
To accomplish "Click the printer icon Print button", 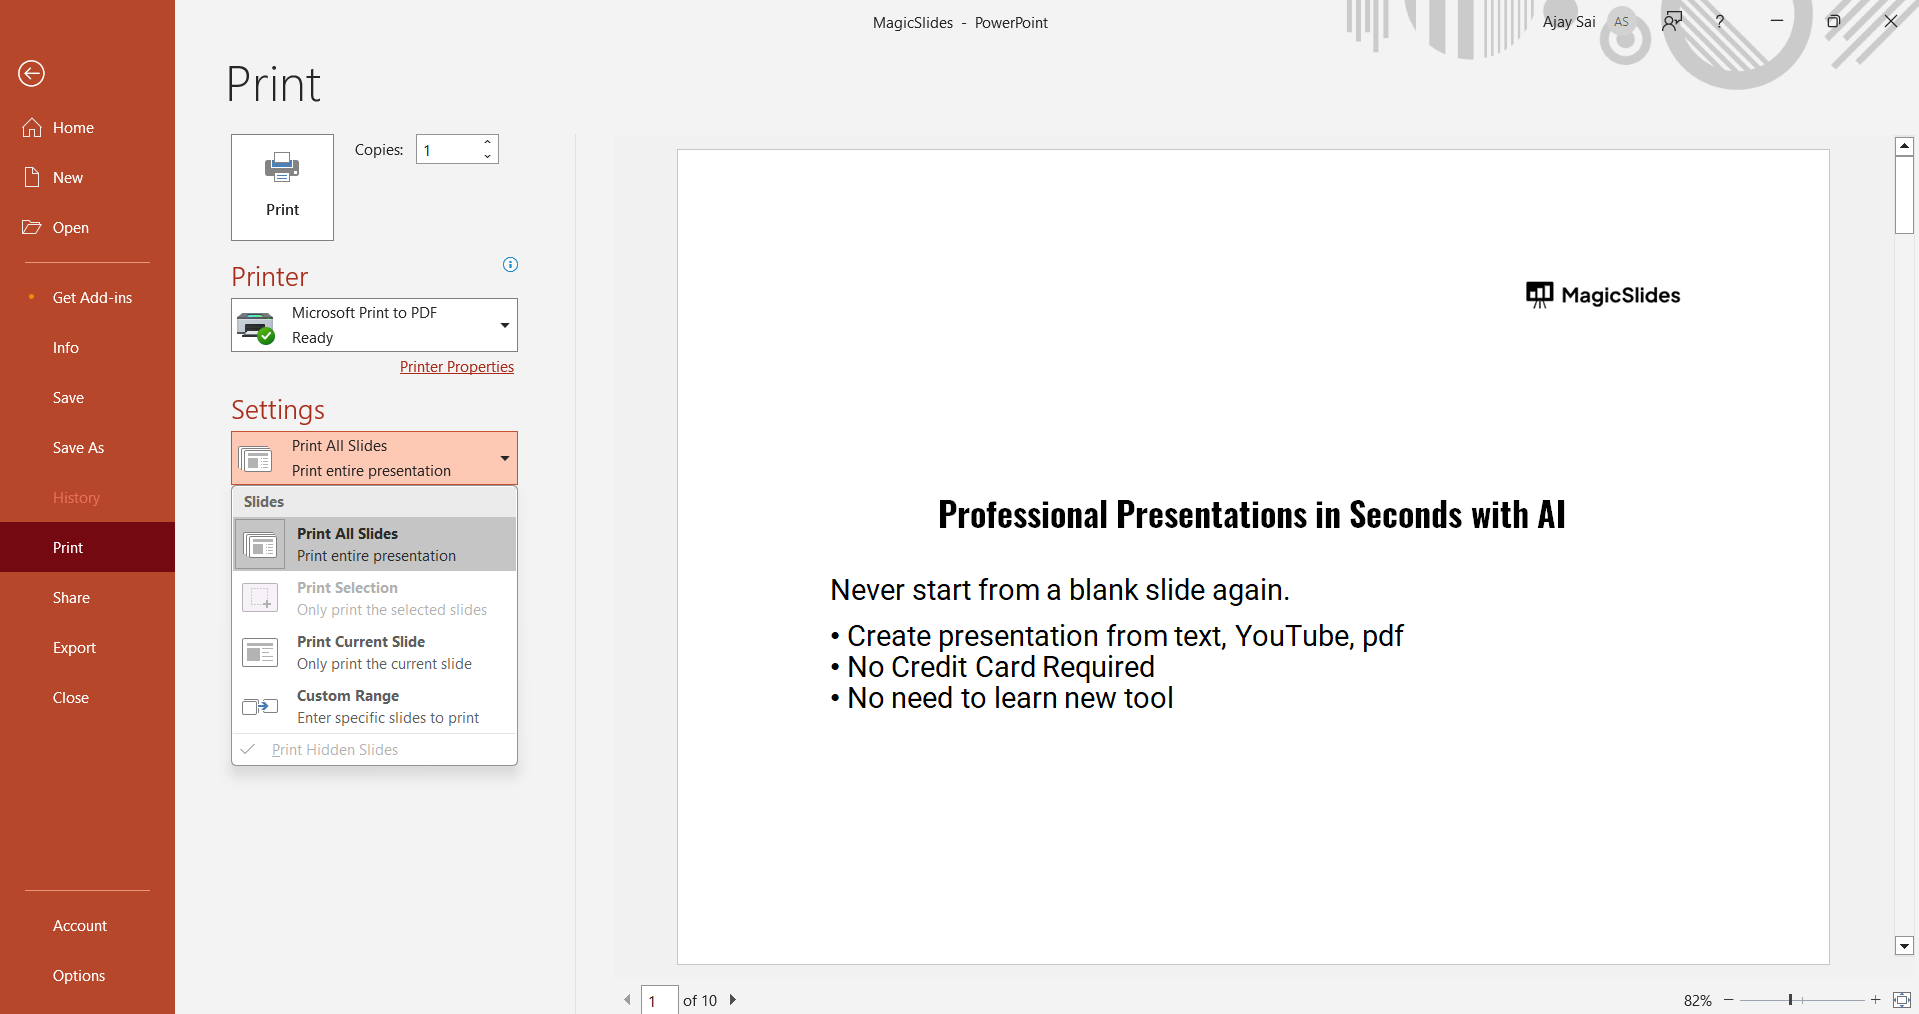I will (282, 187).
